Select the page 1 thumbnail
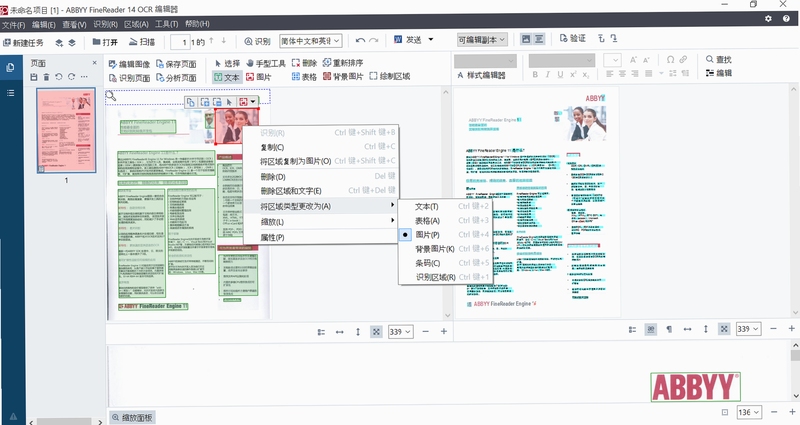800x425 pixels. click(66, 131)
